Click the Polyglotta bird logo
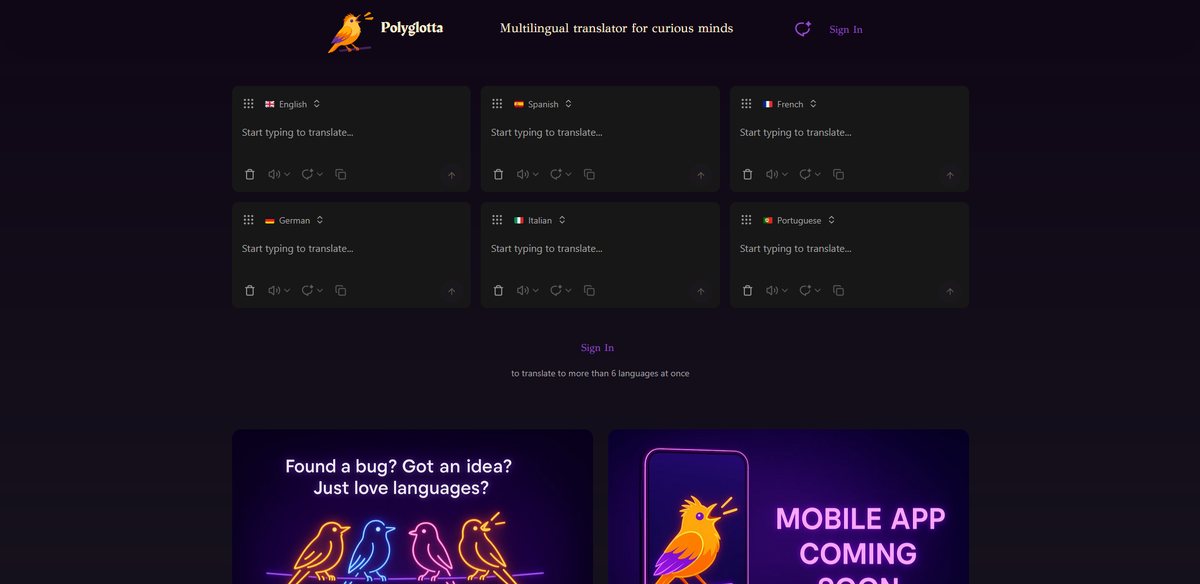This screenshot has height=584, width=1200. 350,32
